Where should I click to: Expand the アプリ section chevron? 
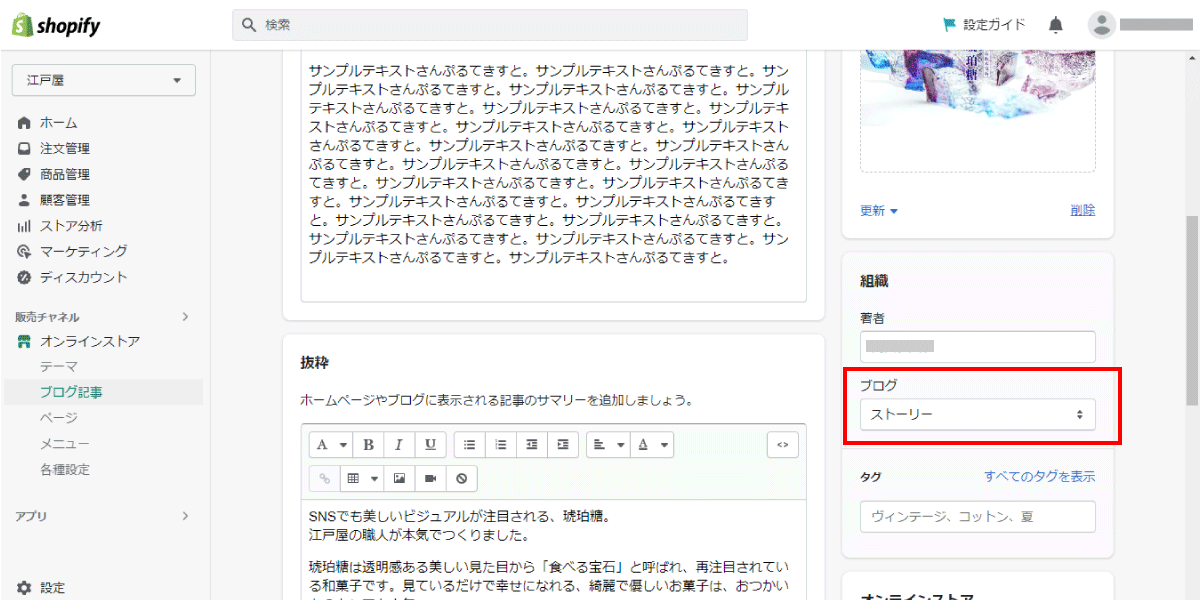pos(184,516)
